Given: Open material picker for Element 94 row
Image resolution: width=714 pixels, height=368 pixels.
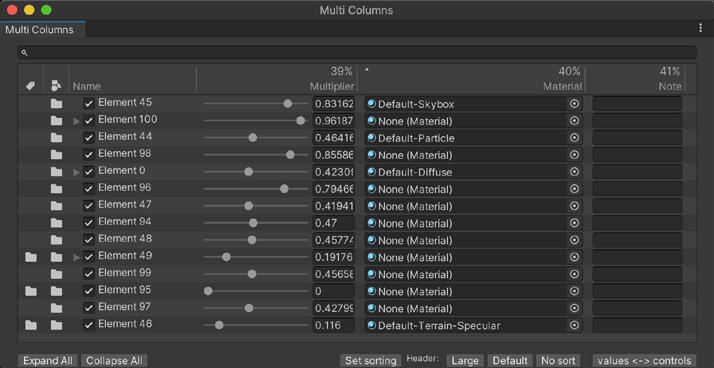Looking at the screenshot, I should pos(574,223).
